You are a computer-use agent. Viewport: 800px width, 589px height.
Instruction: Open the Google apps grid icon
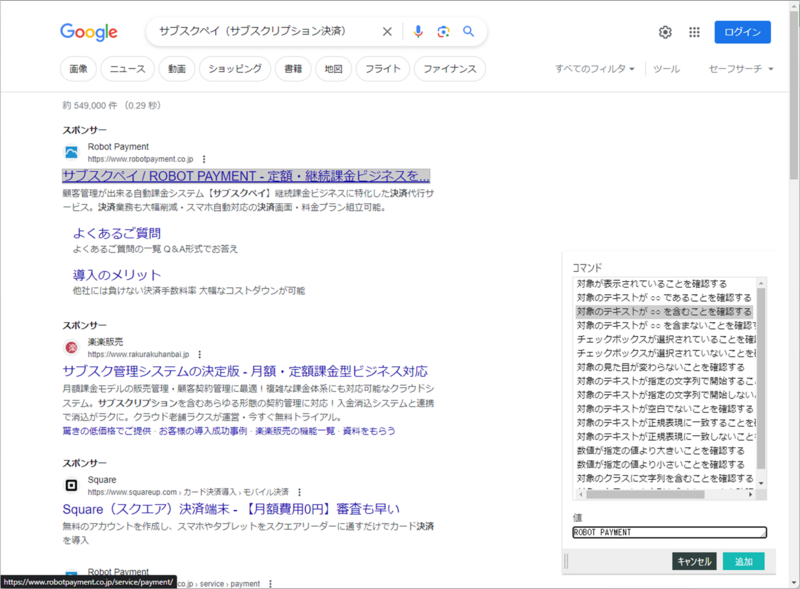tap(694, 32)
